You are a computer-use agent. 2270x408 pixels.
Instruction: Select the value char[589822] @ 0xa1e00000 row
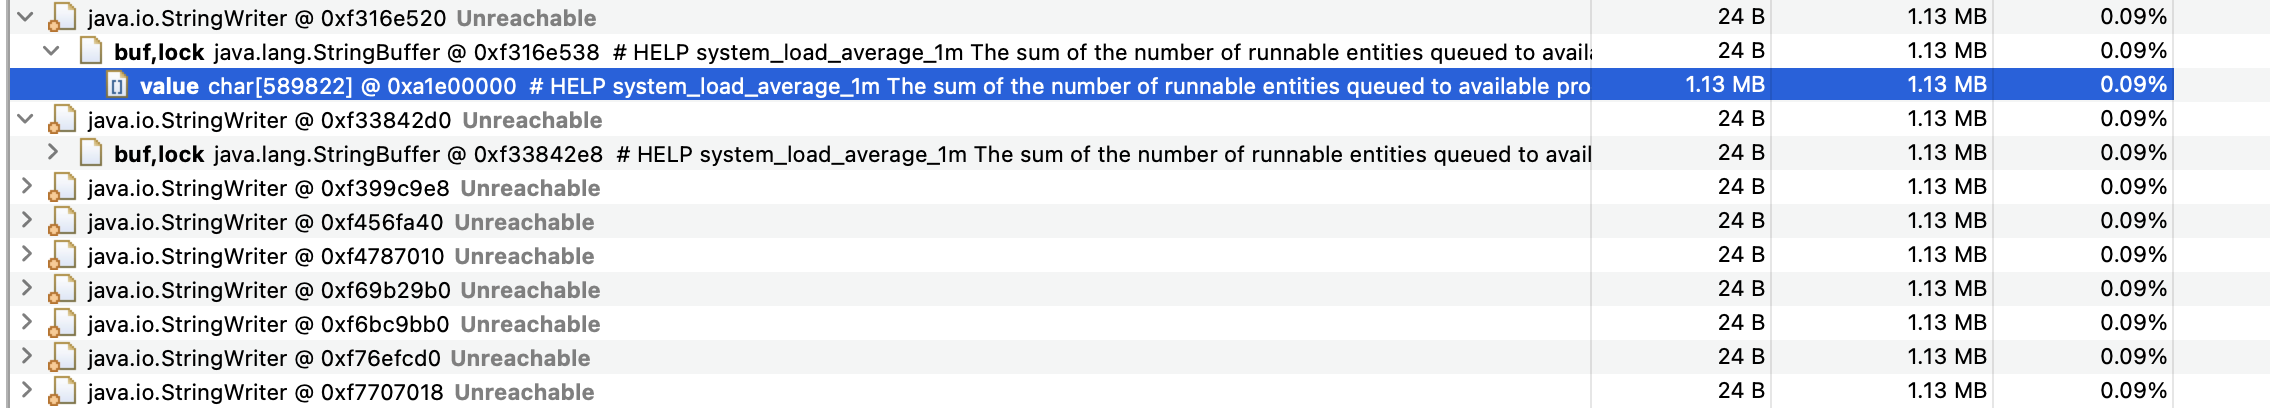click(x=1092, y=85)
